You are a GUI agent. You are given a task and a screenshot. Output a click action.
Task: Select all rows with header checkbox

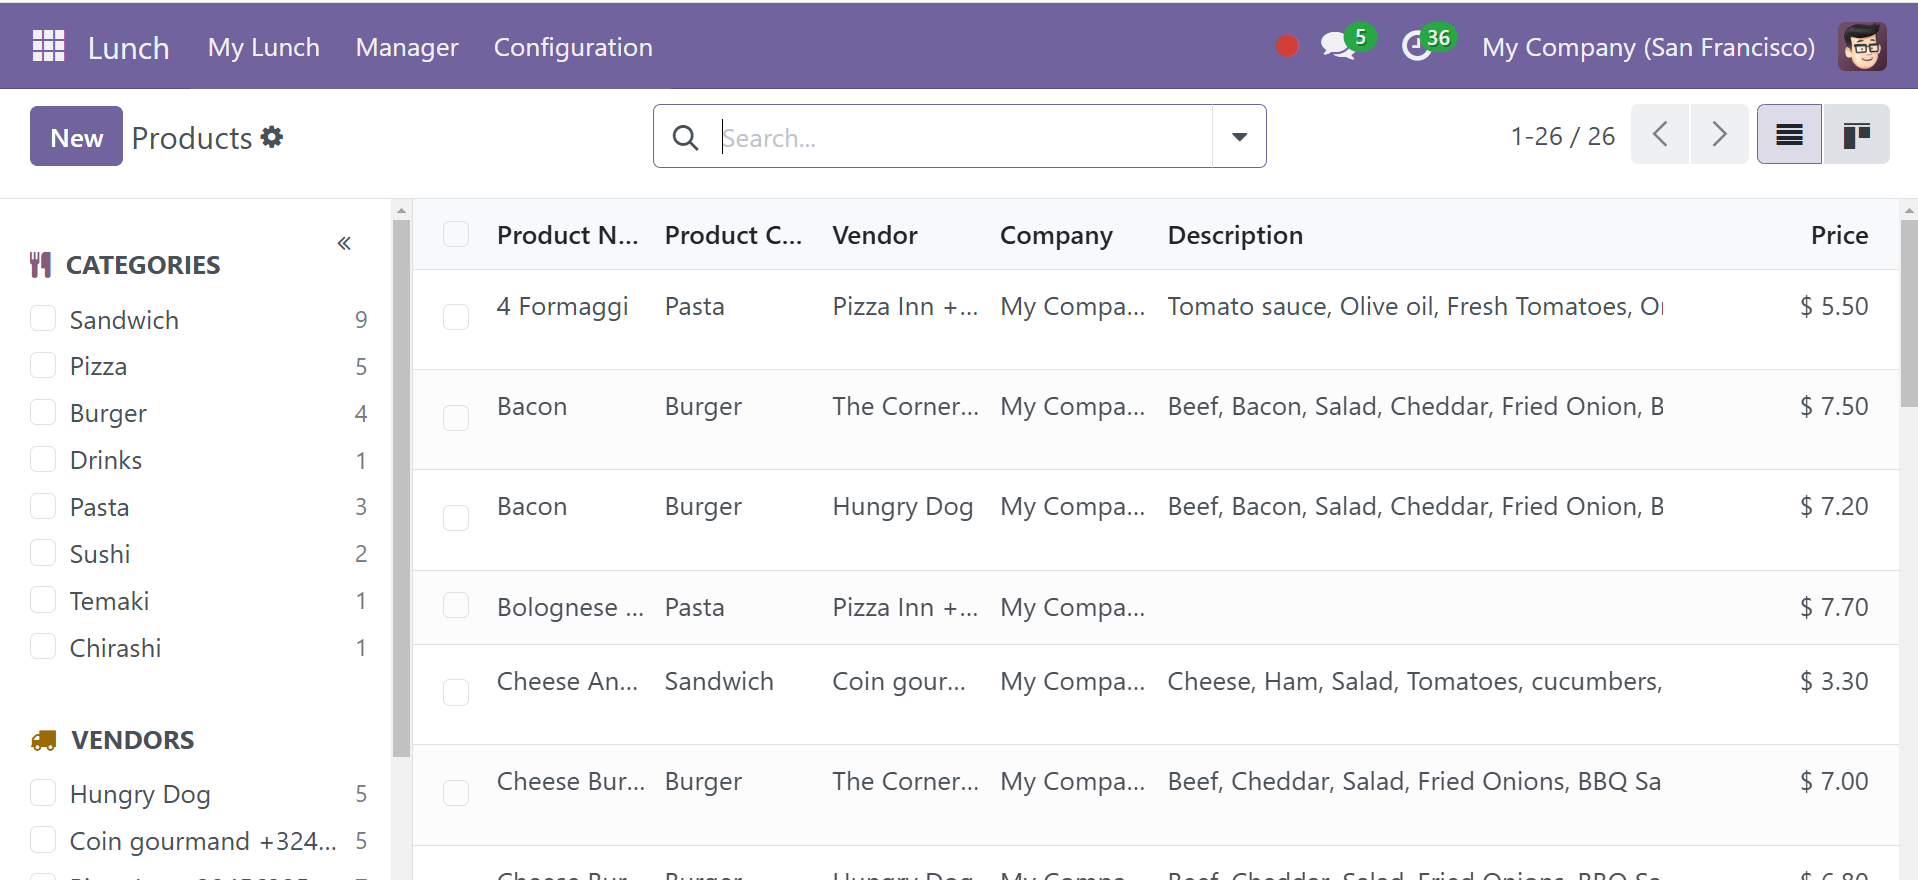point(456,234)
